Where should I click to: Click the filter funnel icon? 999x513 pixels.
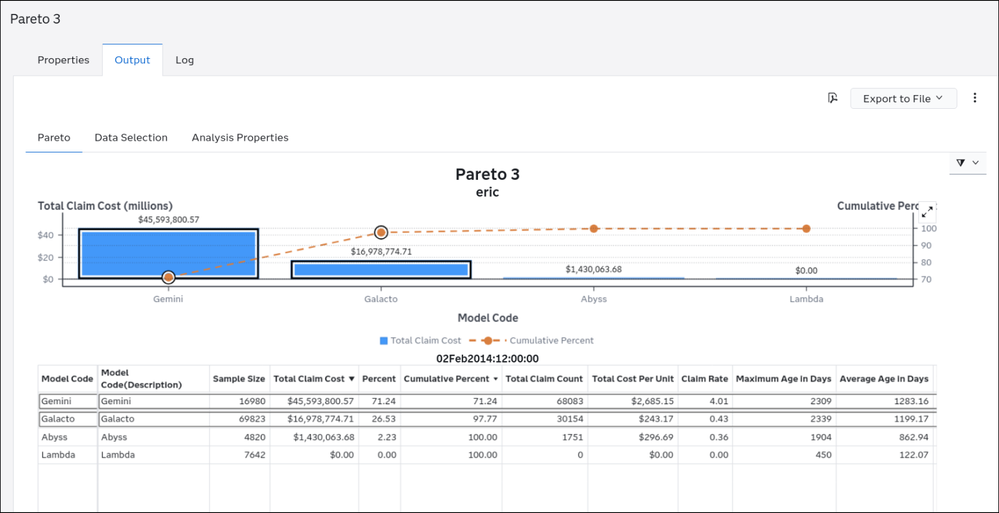tap(960, 163)
